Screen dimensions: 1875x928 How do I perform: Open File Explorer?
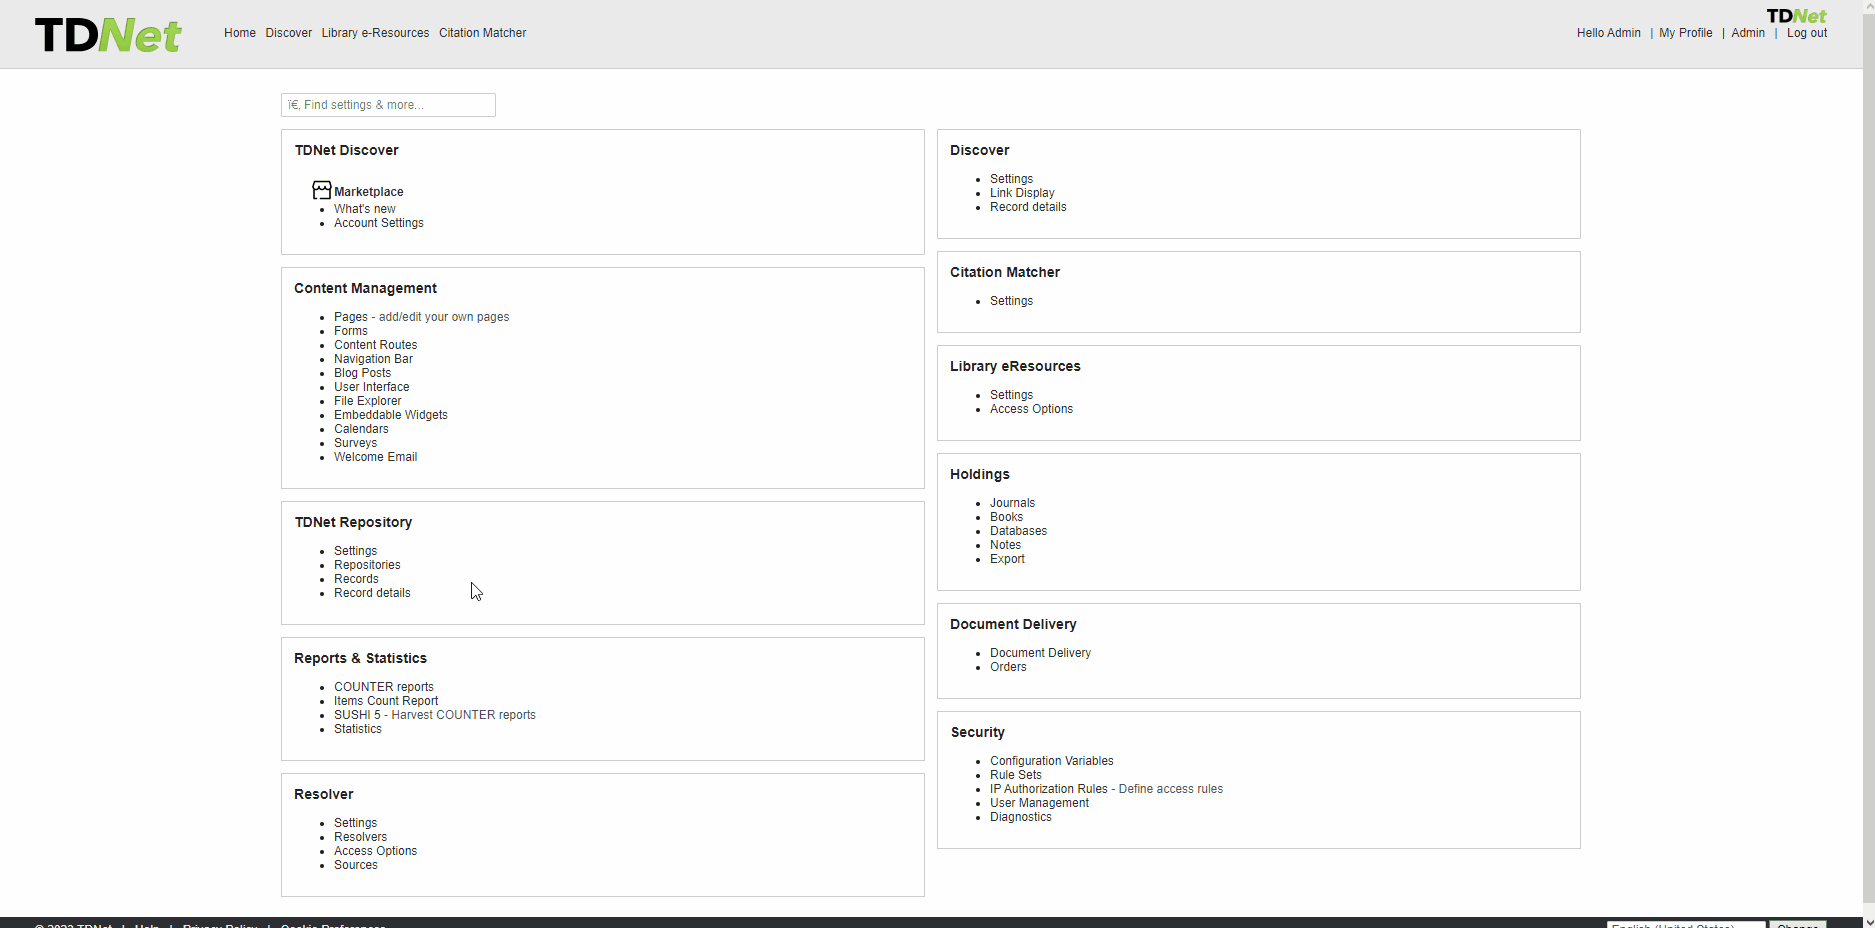[x=368, y=401]
